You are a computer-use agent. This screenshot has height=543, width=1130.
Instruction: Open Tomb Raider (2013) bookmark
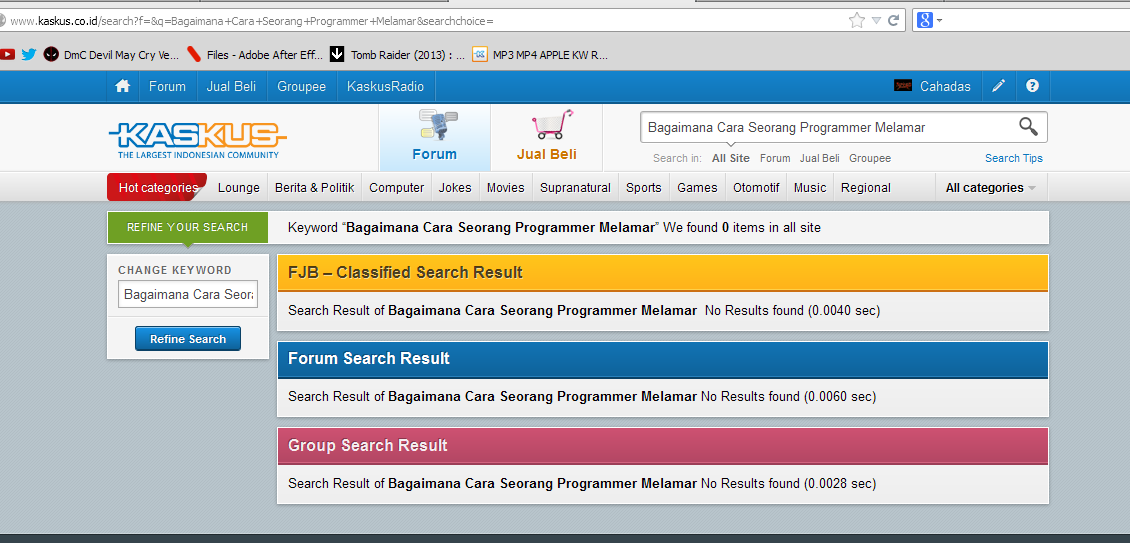click(397, 54)
